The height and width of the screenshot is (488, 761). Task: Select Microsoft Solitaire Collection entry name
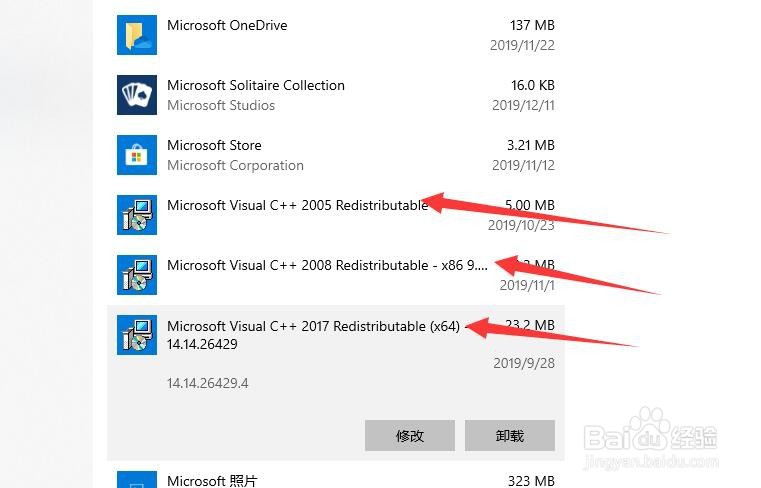(x=256, y=85)
